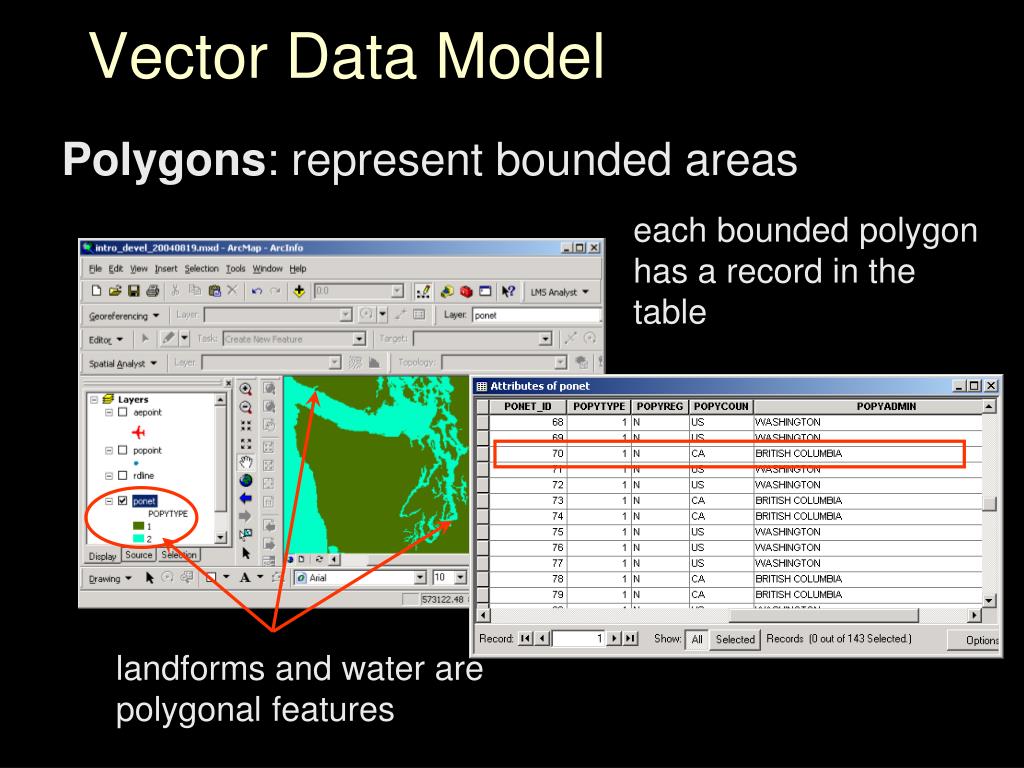Save the map document using the floppy icon
Screen dimensions: 1024x768
[x=134, y=291]
